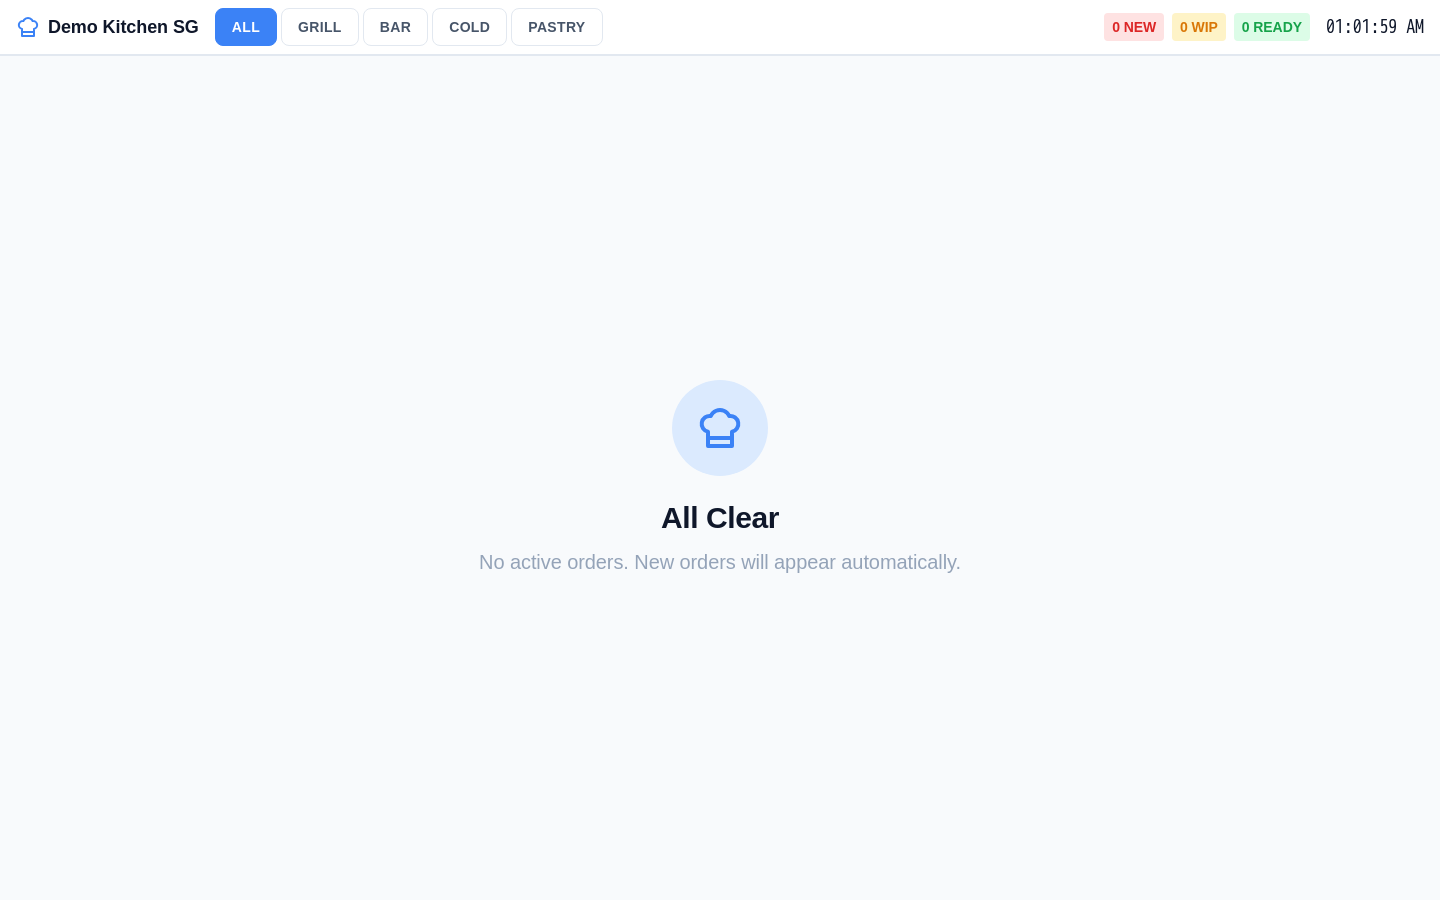Click the red 0 NEW badge
Screen dimensions: 1440x900
pyautogui.click(x=1134, y=27)
